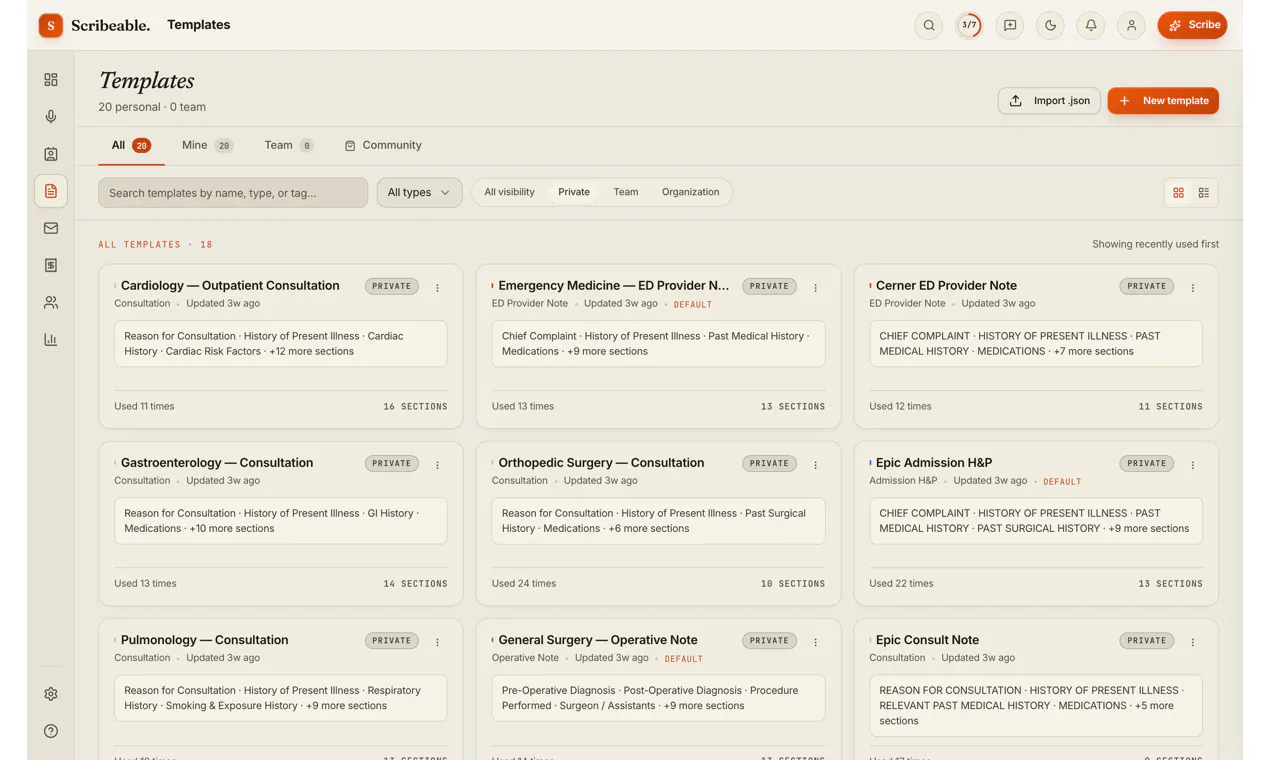Open the microphone recording page in sidebar
Screen dimensions: 1270x760
(x=51, y=117)
